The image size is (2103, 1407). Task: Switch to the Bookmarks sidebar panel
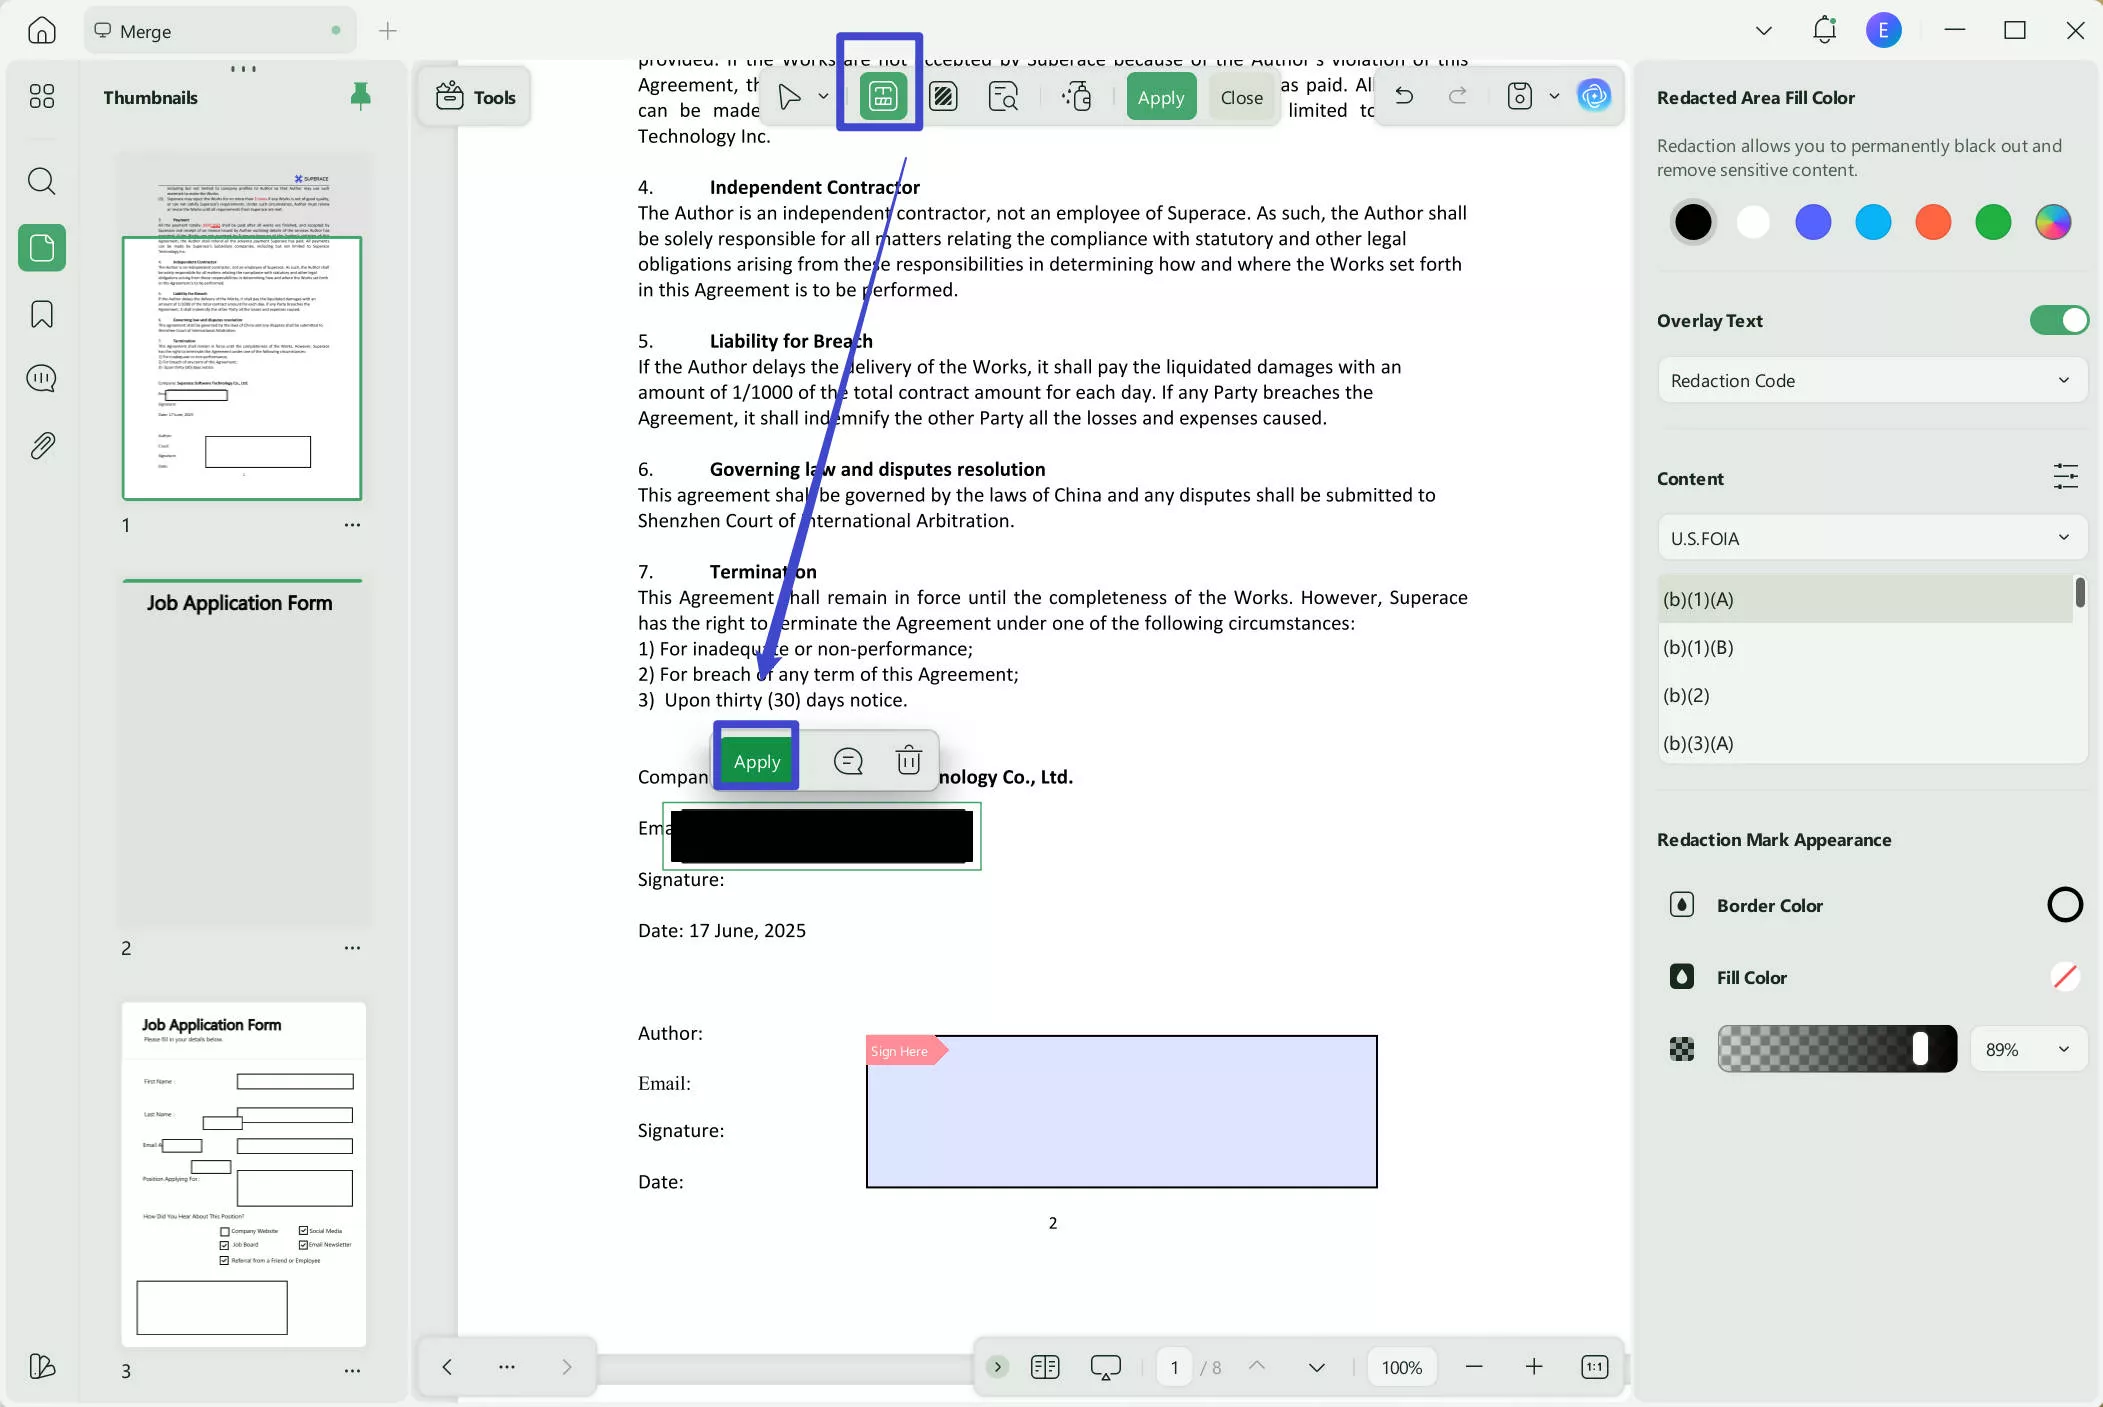pyautogui.click(x=41, y=314)
